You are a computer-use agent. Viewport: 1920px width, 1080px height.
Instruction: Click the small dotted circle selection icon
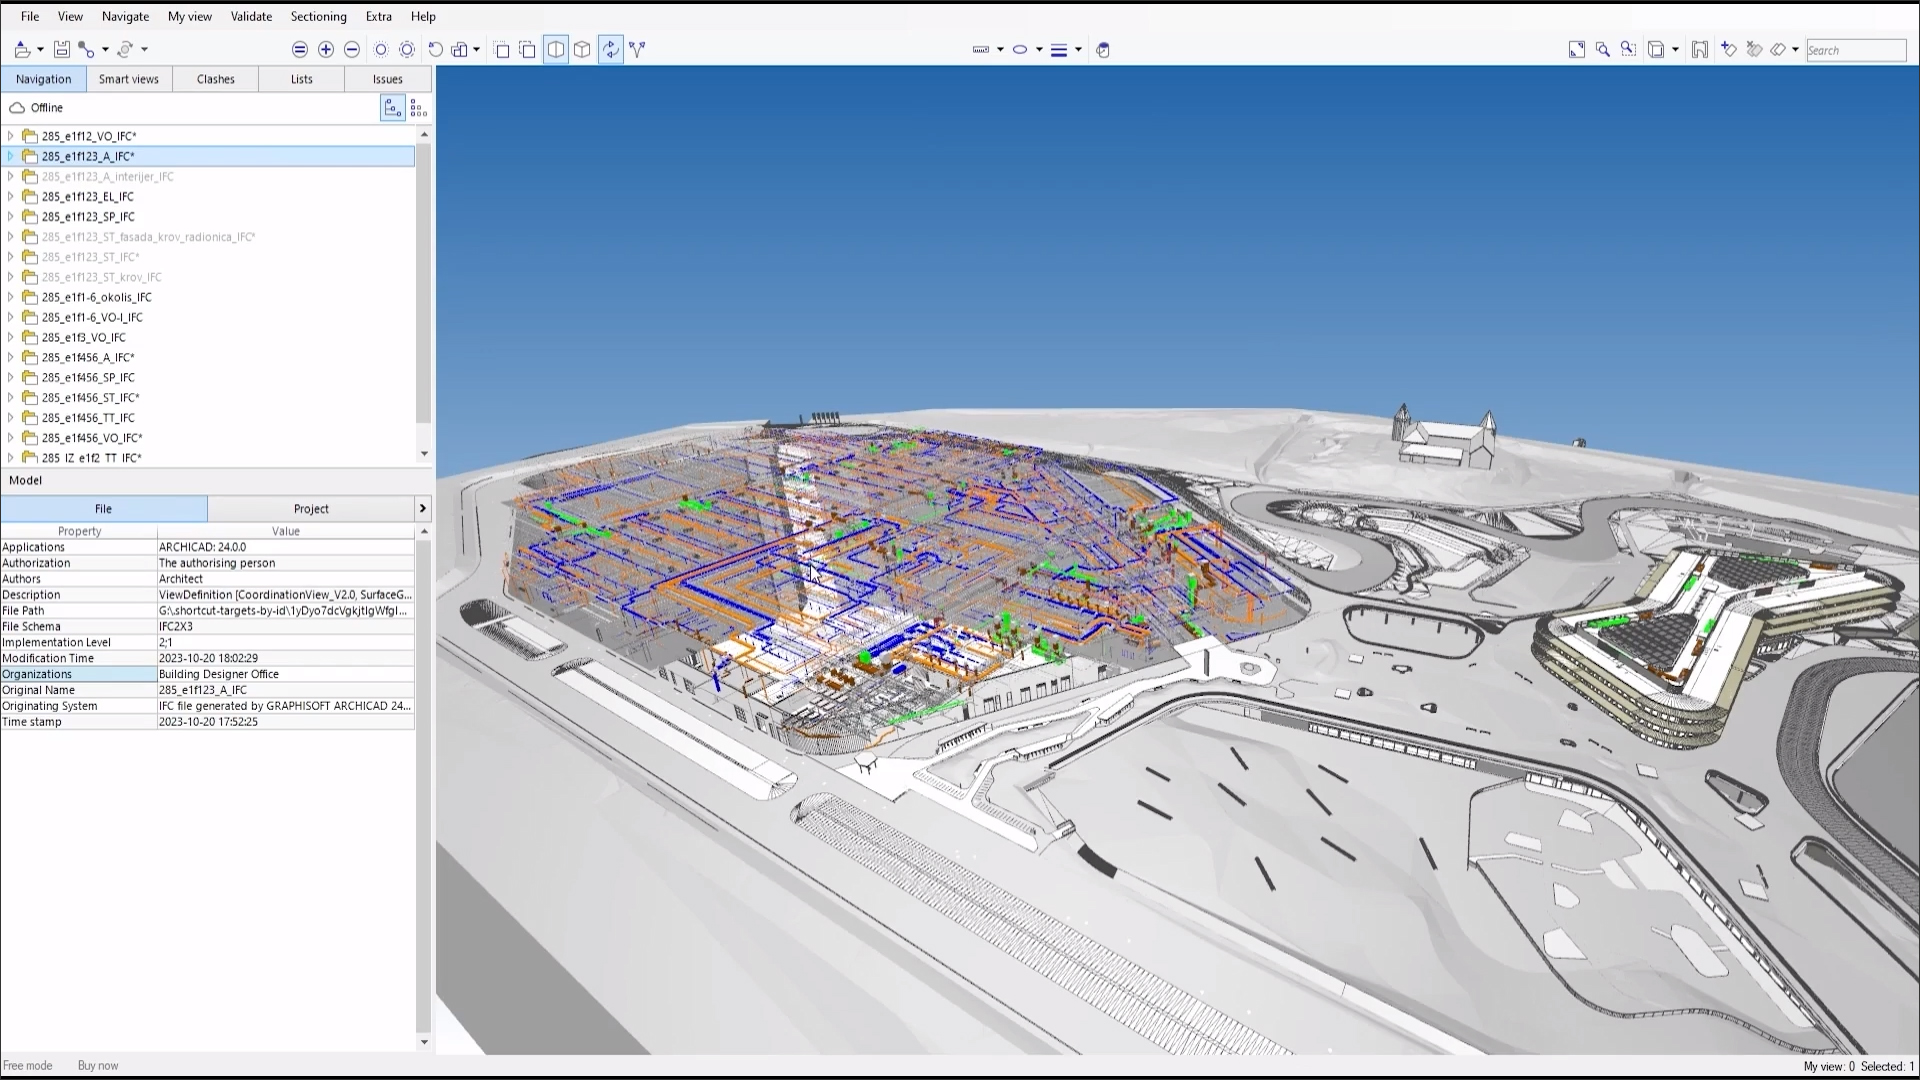click(381, 50)
